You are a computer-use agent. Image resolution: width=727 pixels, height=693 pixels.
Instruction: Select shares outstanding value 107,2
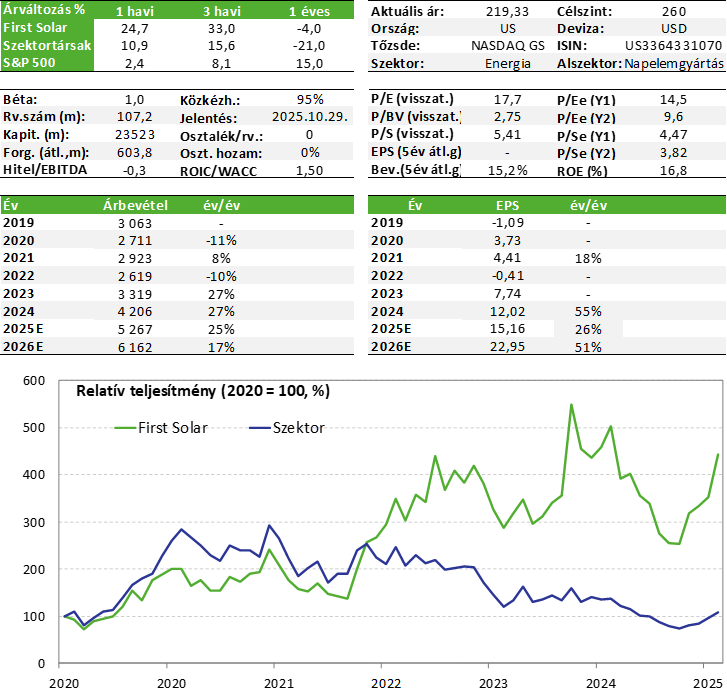tap(134, 117)
